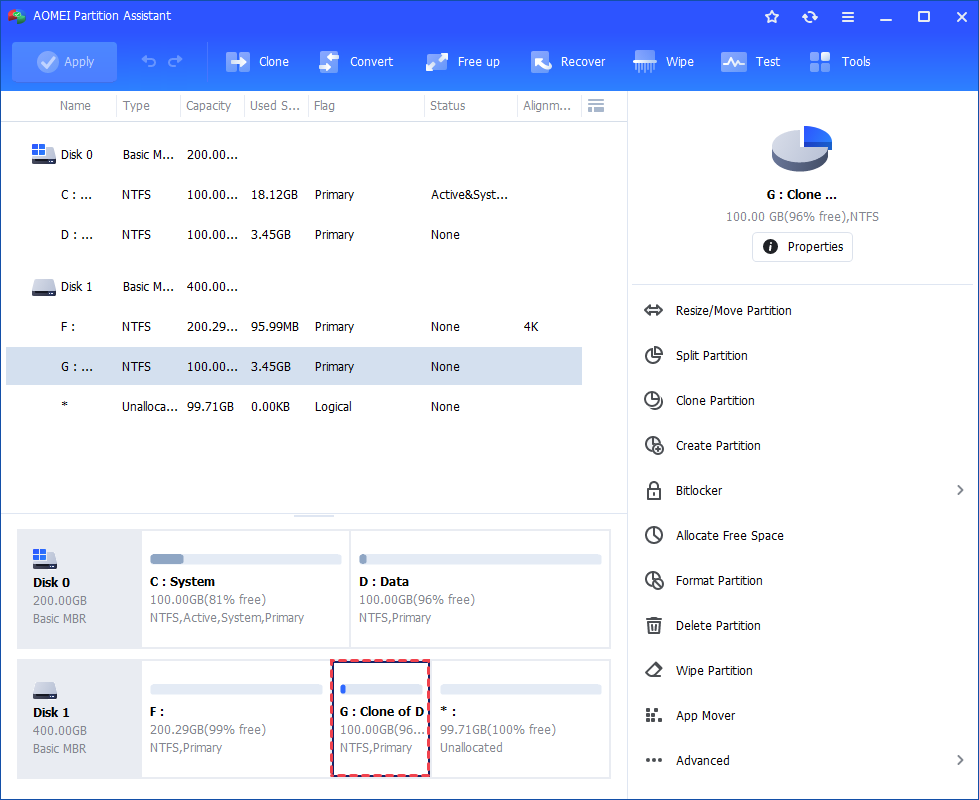
Task: Redo the pending operation
Action: click(x=175, y=61)
